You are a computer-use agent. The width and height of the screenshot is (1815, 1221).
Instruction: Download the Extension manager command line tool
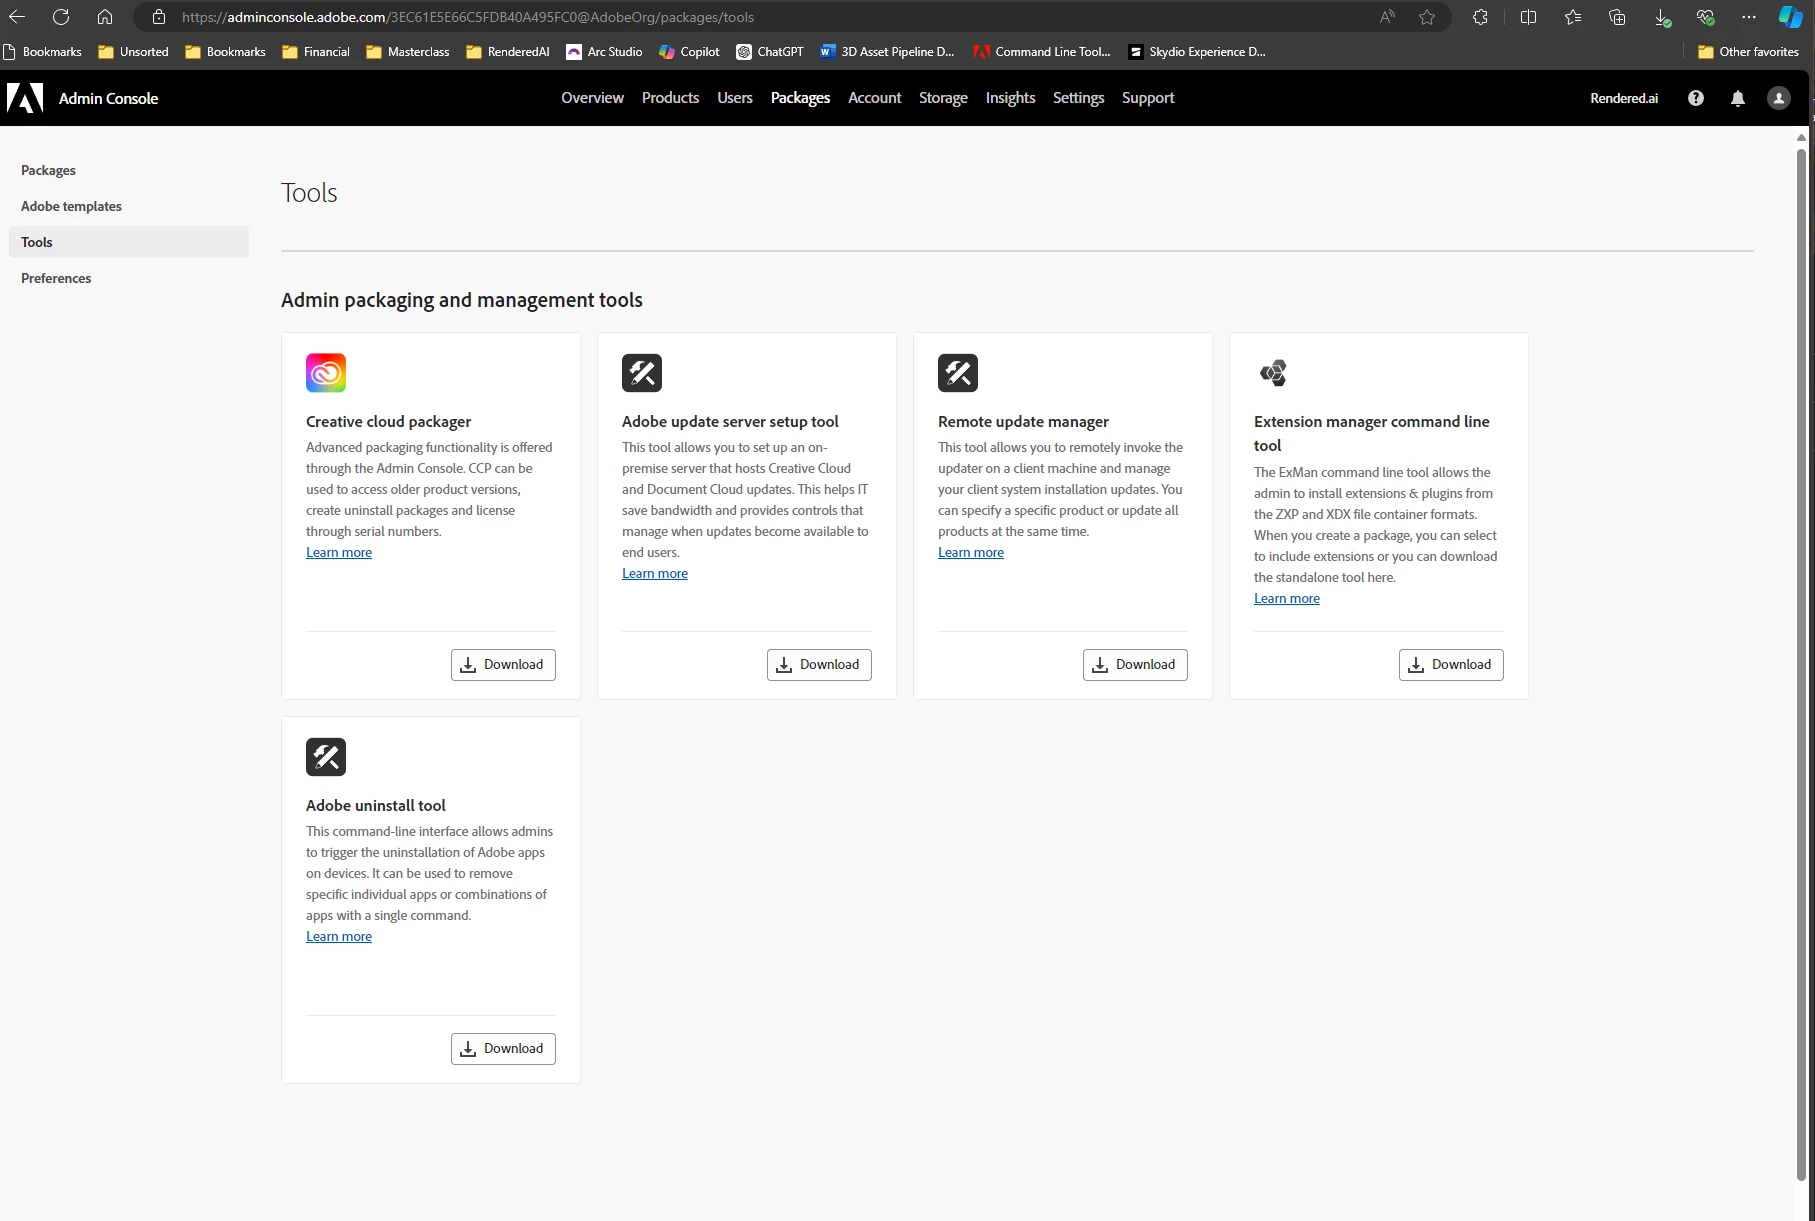[x=1451, y=665]
